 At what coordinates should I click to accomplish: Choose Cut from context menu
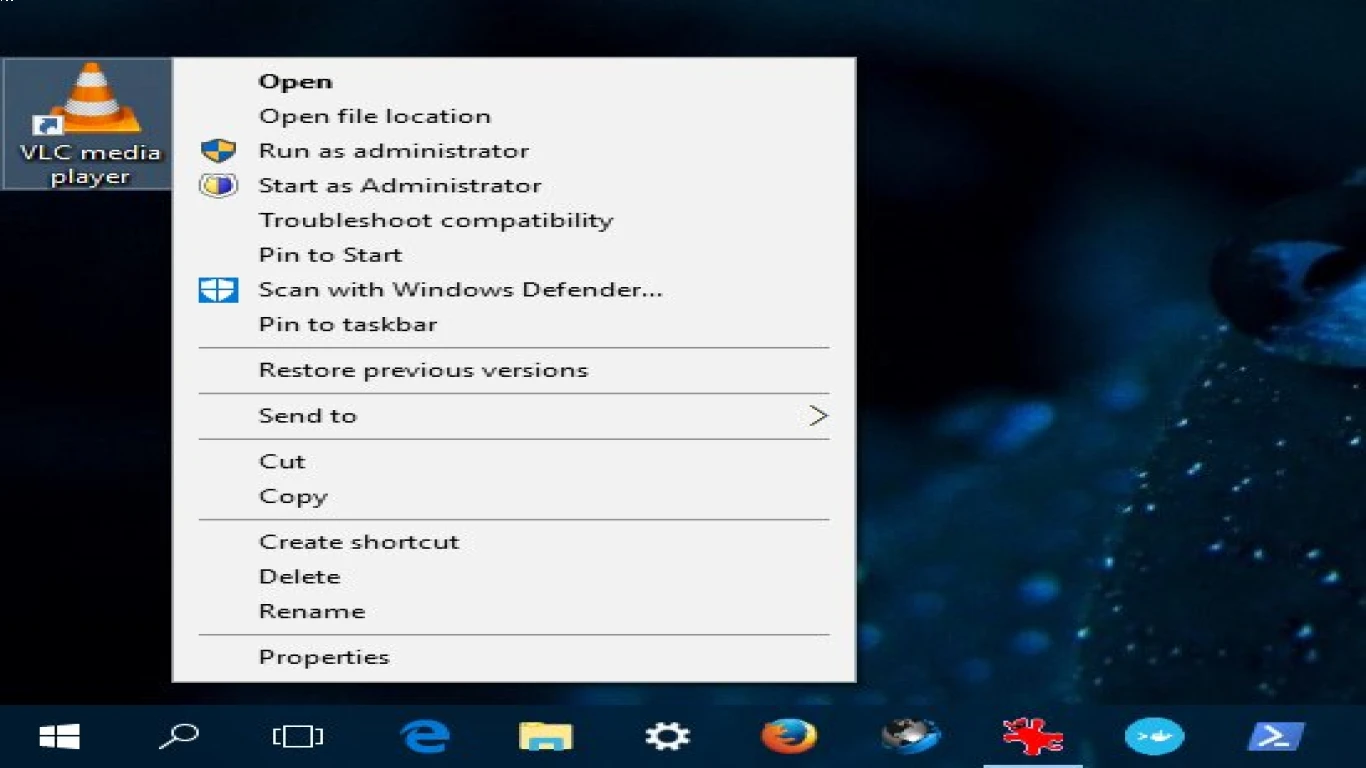click(x=282, y=462)
